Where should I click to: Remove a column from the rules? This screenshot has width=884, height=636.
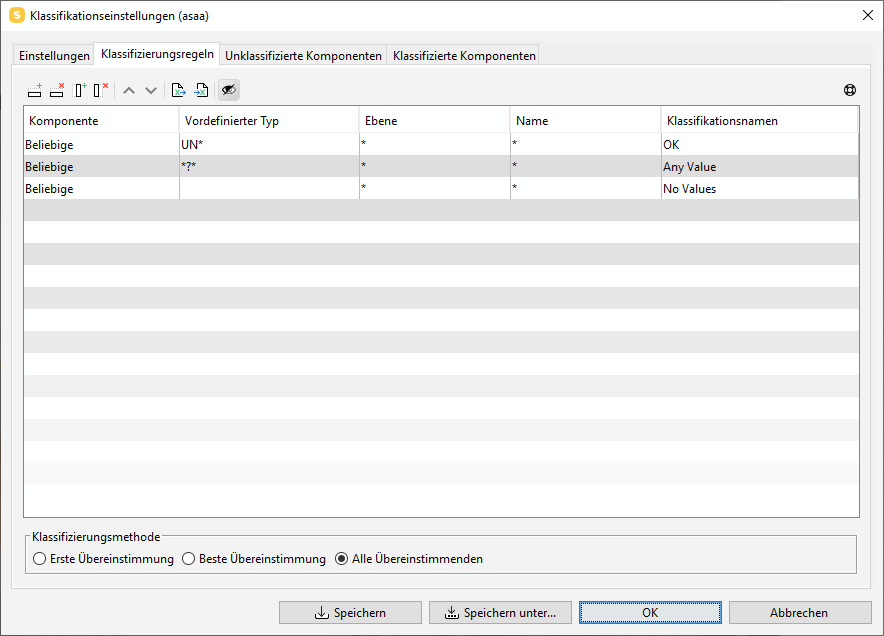click(x=101, y=90)
